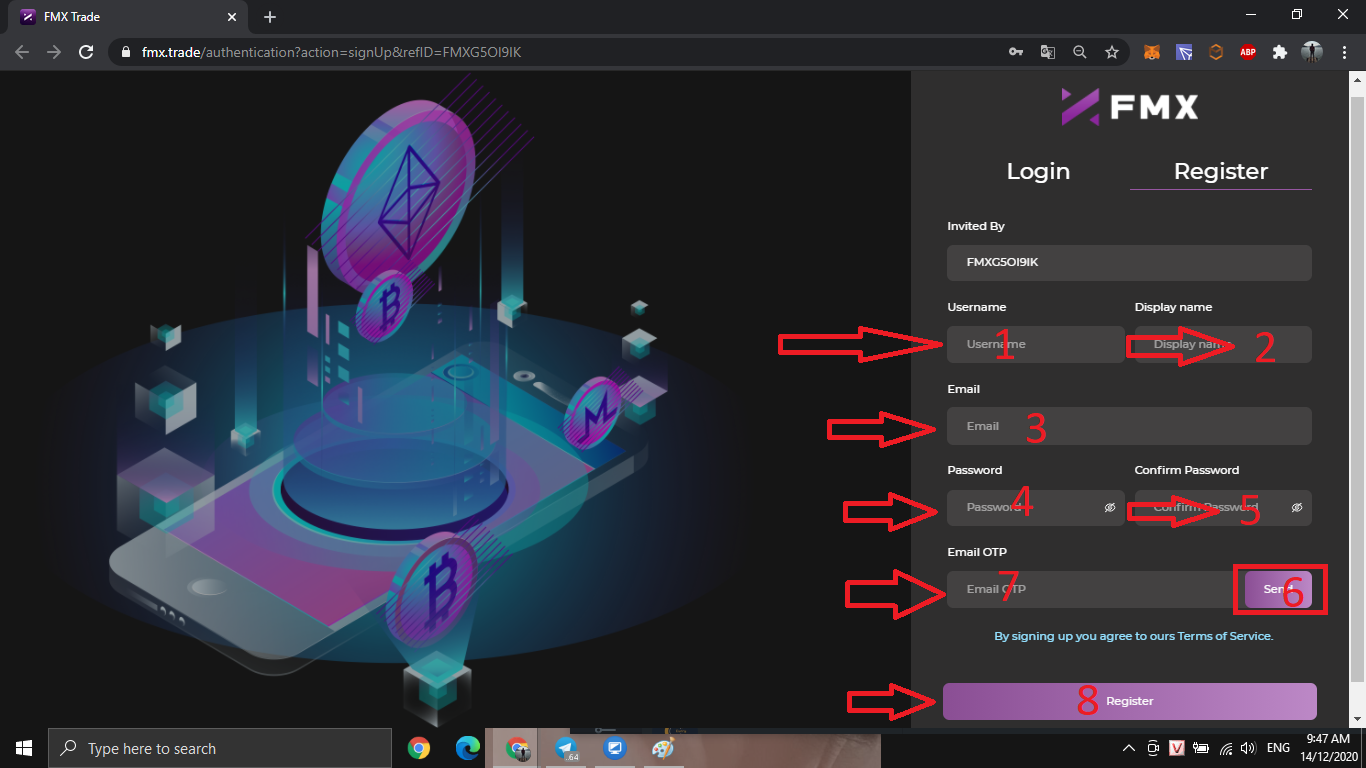Reload the FMX page
This screenshot has height=768, width=1366.
tap(86, 52)
